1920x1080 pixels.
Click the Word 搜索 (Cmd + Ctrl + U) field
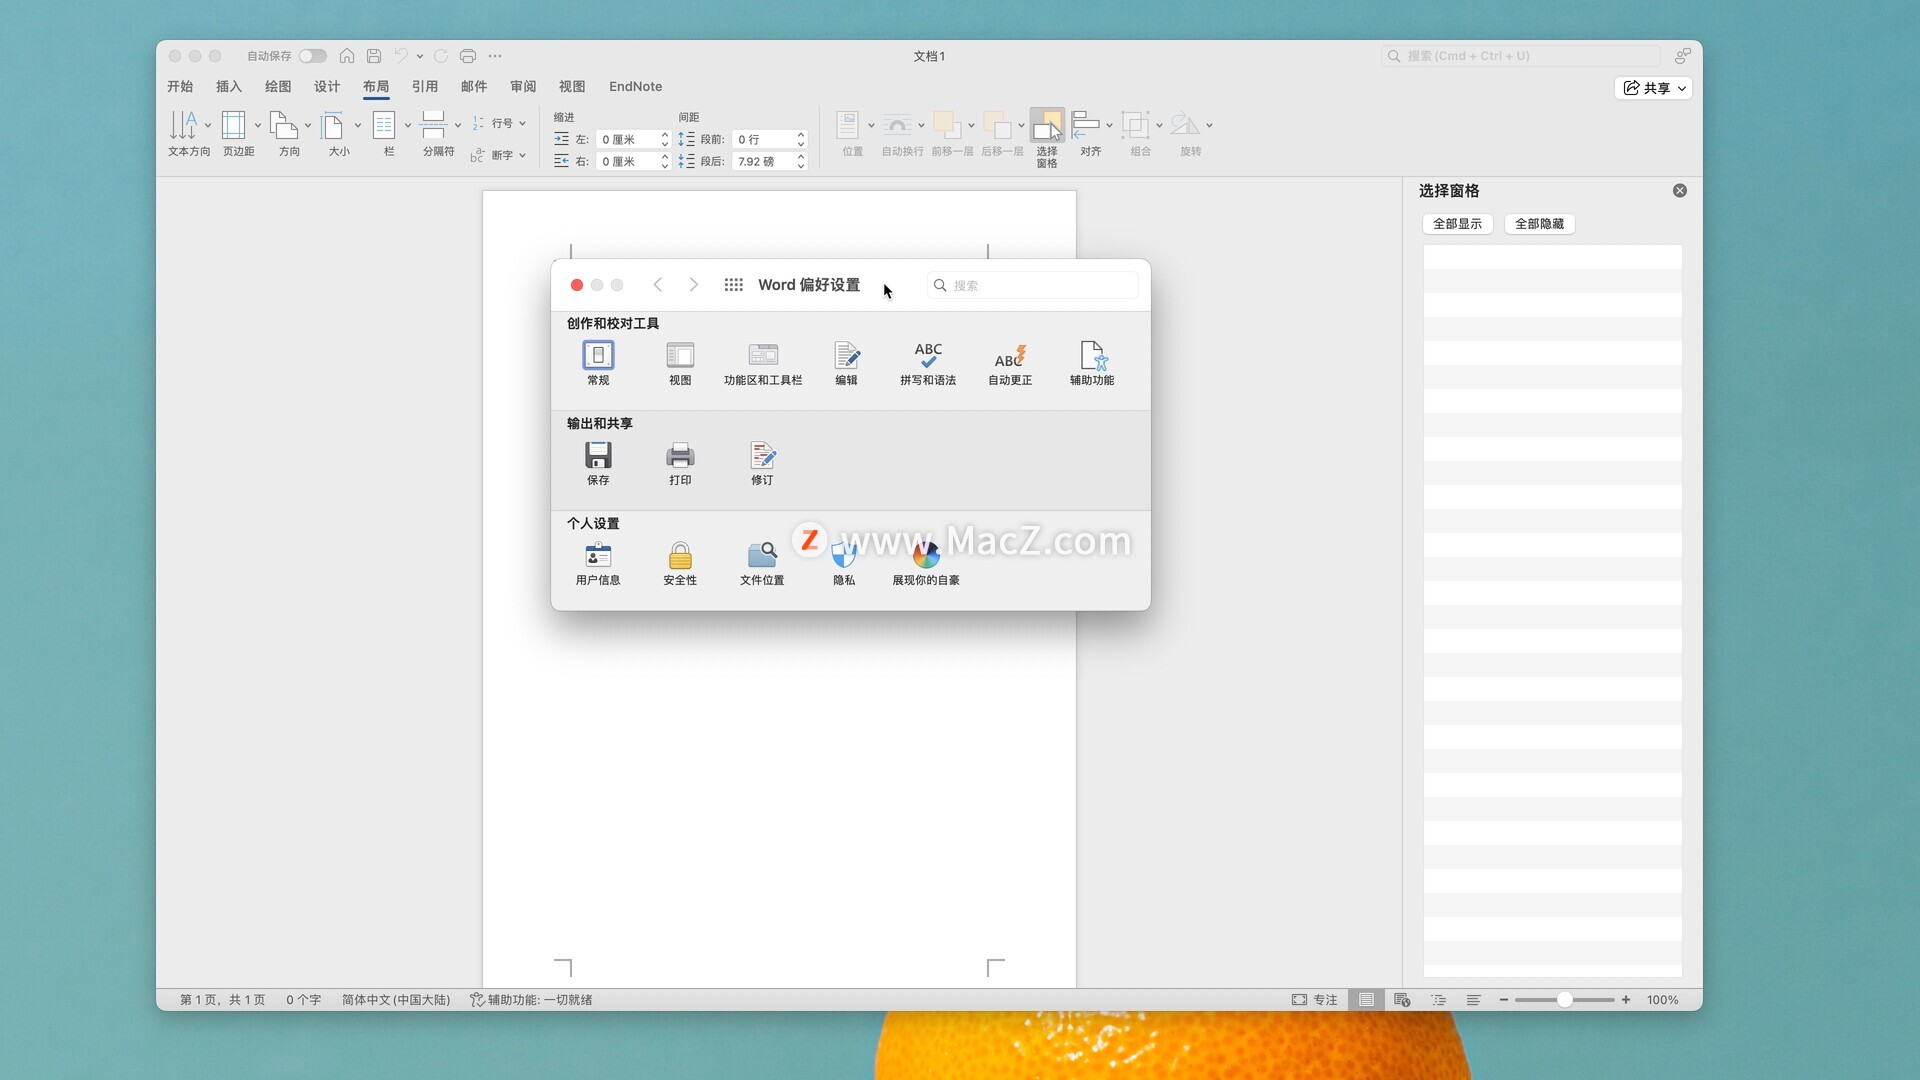(x=1521, y=56)
